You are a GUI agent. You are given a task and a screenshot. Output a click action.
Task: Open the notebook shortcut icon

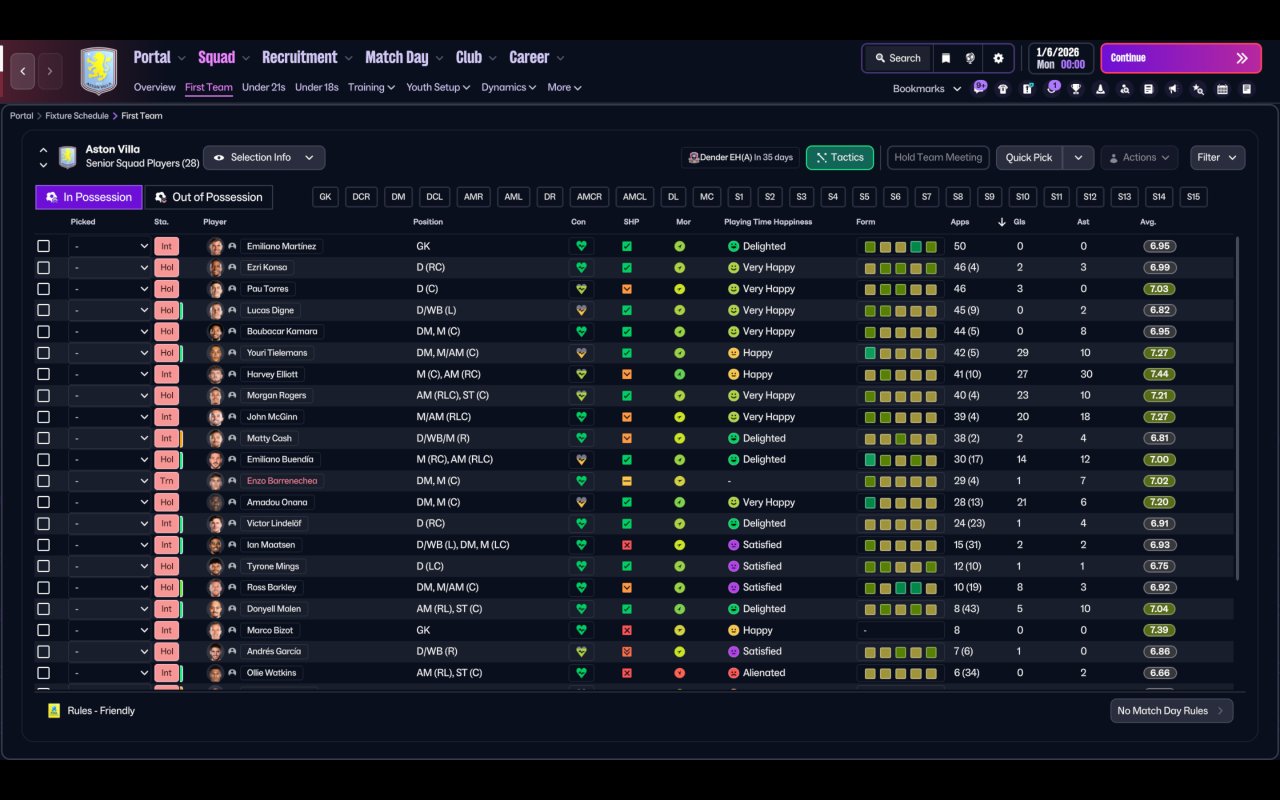[x=1247, y=89]
